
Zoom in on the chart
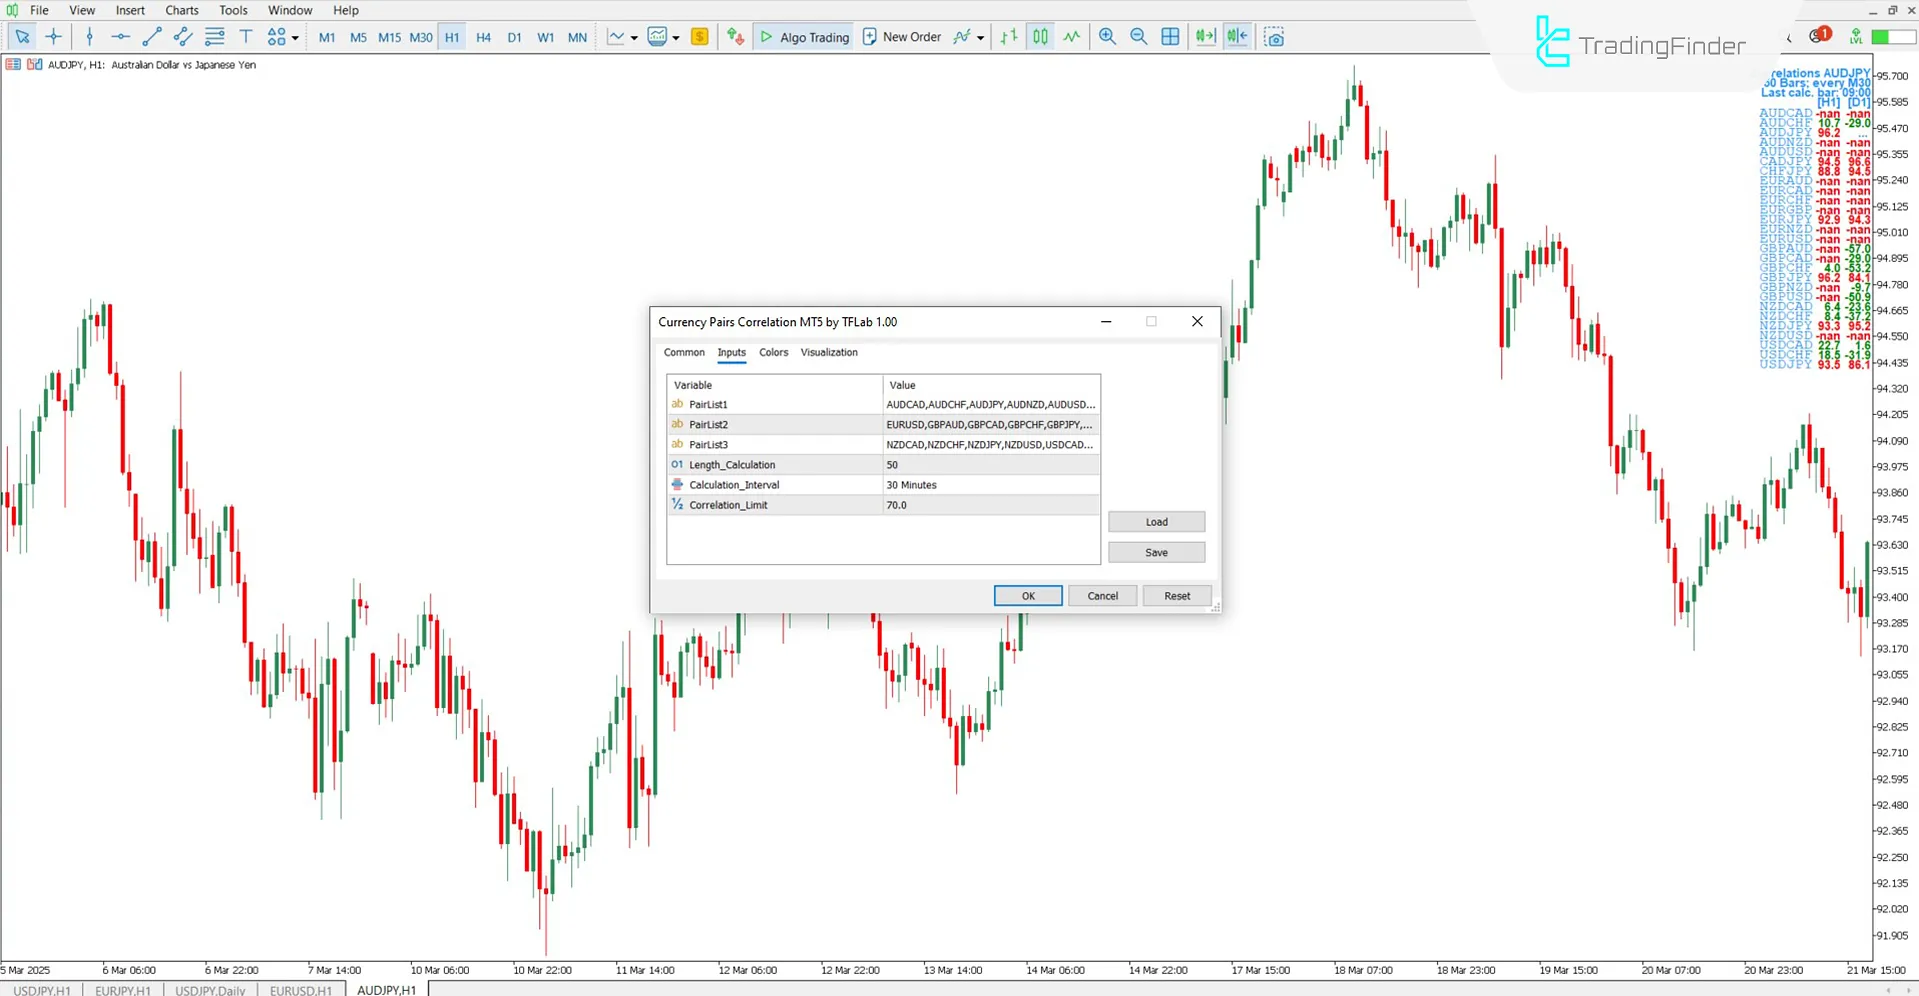pyautogui.click(x=1107, y=36)
